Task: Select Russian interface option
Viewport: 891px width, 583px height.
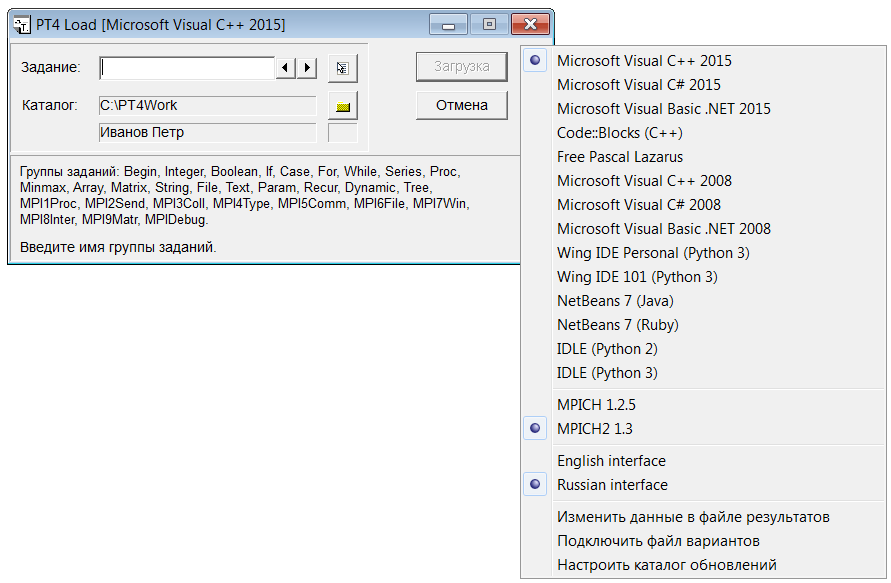Action: coord(703,485)
